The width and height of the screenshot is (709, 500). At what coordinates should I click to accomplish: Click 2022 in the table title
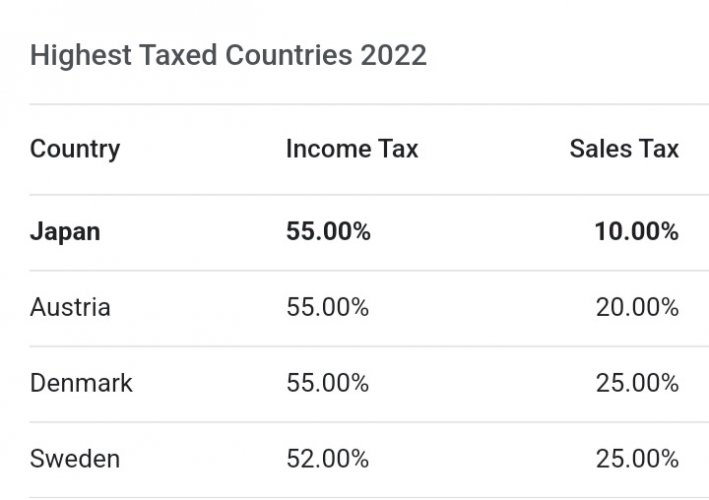(x=393, y=56)
